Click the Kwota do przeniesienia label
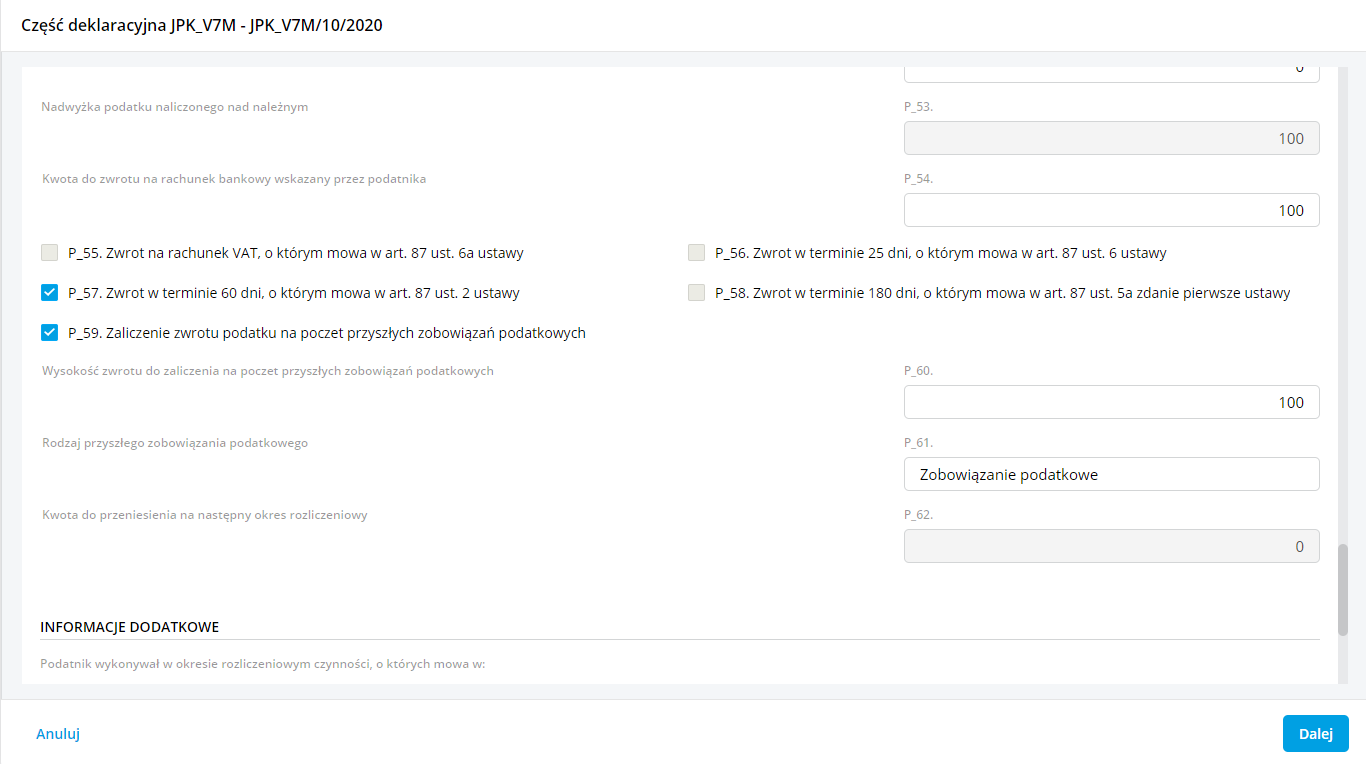Screen dimensions: 1366x764 tap(205, 515)
